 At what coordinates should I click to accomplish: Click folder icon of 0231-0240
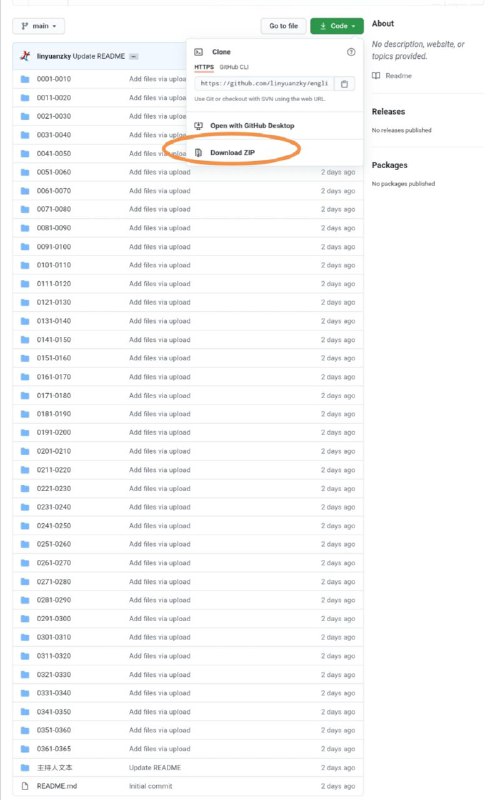[24, 507]
